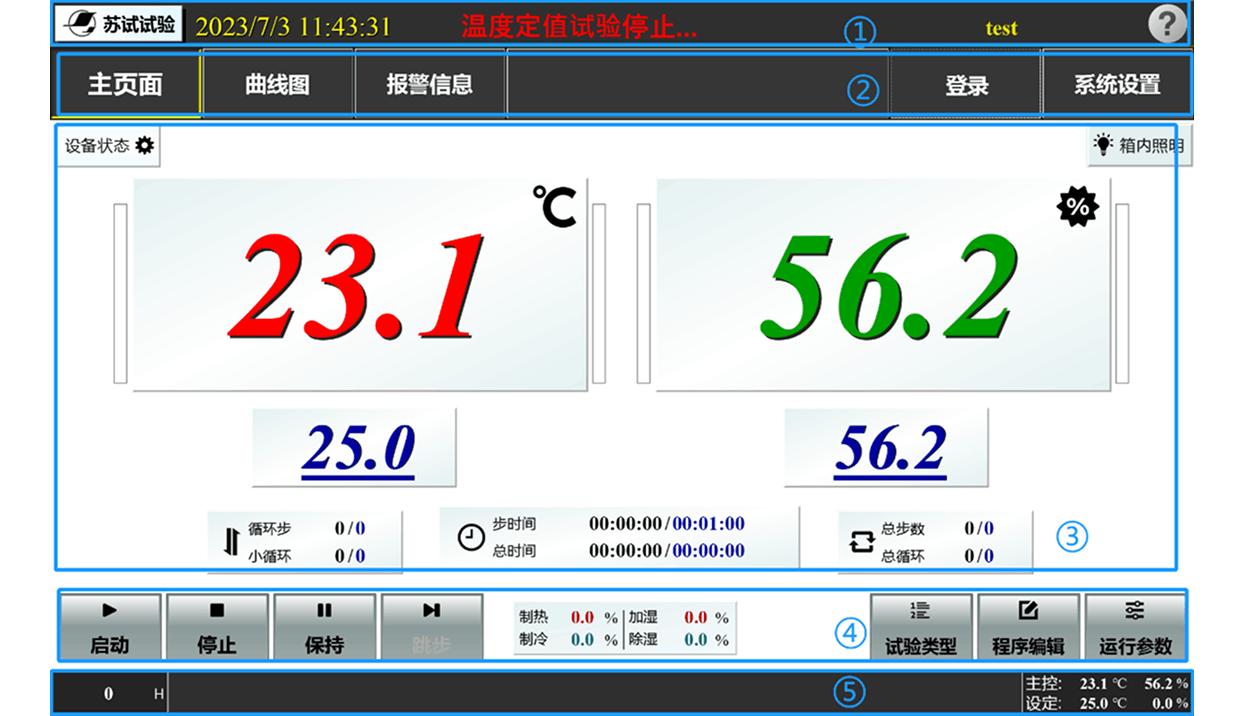The width and height of the screenshot is (1244, 716).
Task: Click the 苏试试验 logo
Action: 119,25
